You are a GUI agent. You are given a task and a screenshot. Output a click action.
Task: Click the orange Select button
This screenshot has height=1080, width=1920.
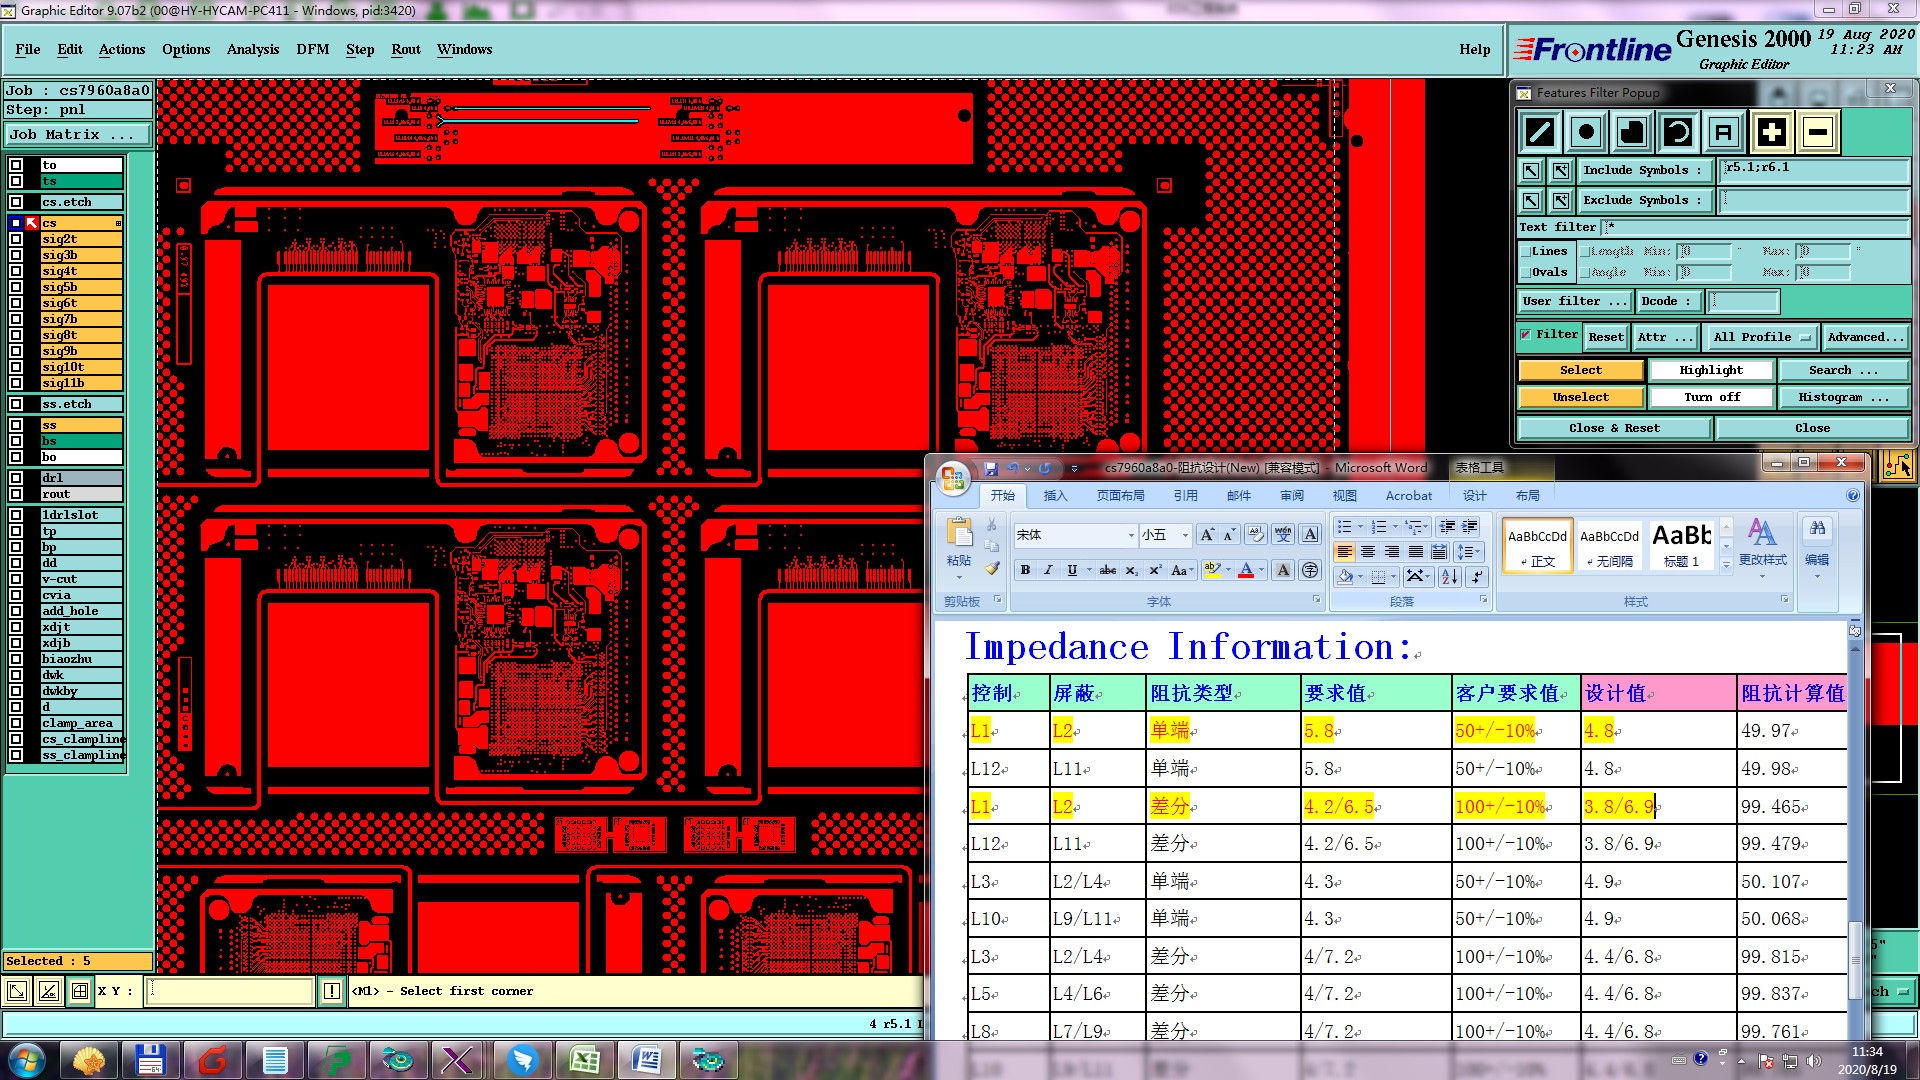coord(1581,371)
